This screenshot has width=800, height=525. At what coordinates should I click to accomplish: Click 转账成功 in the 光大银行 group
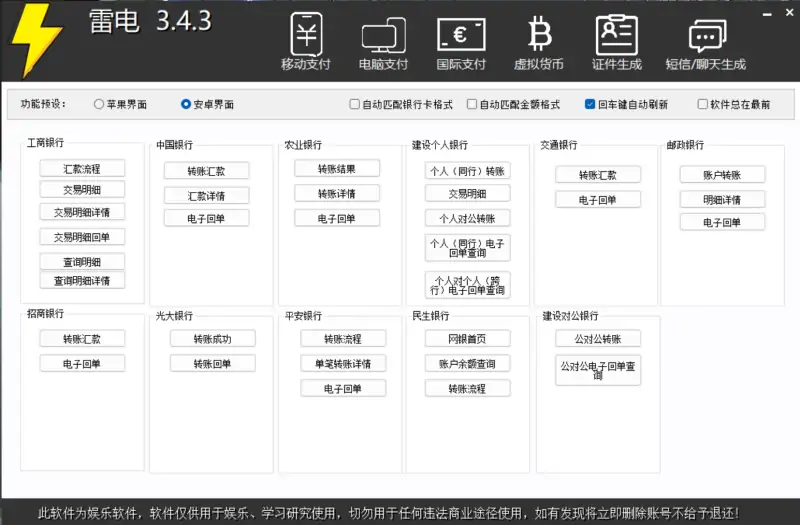pyautogui.click(x=212, y=339)
